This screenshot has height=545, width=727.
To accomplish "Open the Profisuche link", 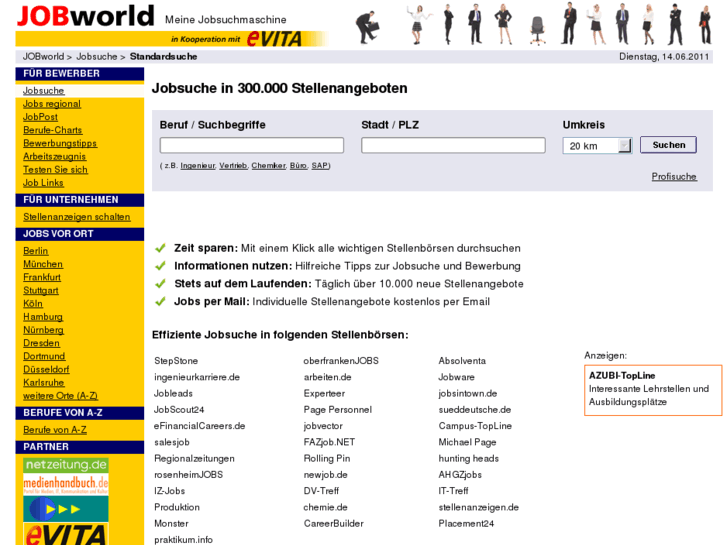I will coord(674,177).
